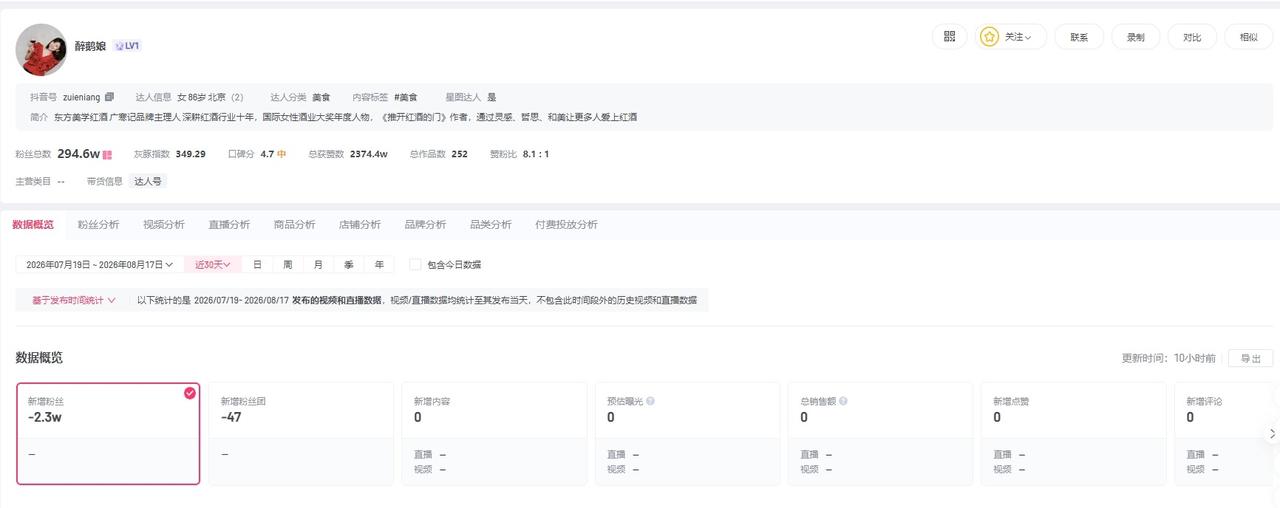
Task: Expand the 近30天 period dropdown
Action: click(213, 265)
